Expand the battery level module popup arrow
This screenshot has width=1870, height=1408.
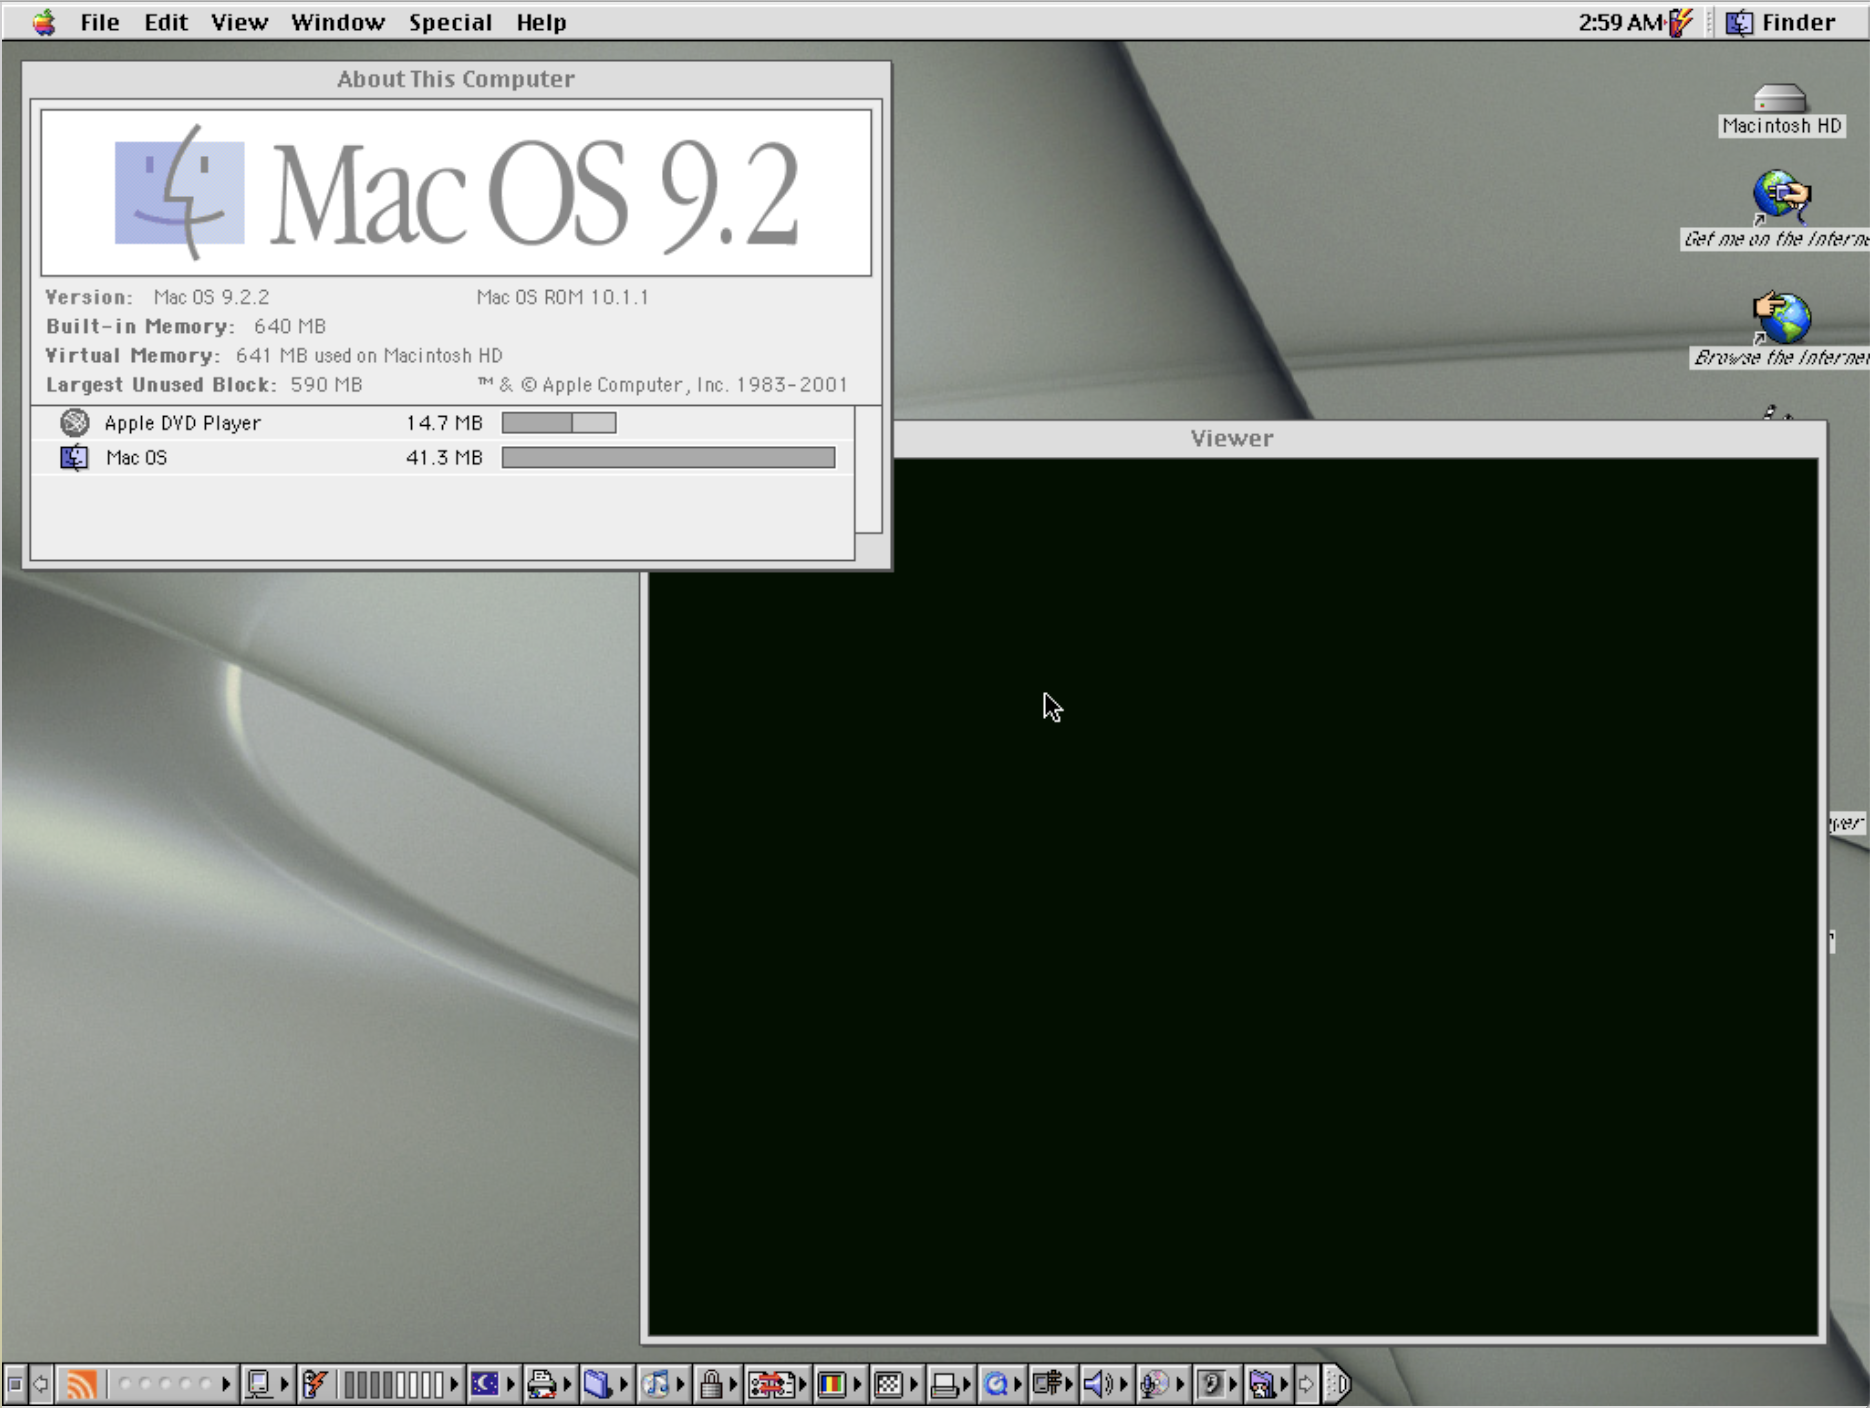tap(454, 1384)
